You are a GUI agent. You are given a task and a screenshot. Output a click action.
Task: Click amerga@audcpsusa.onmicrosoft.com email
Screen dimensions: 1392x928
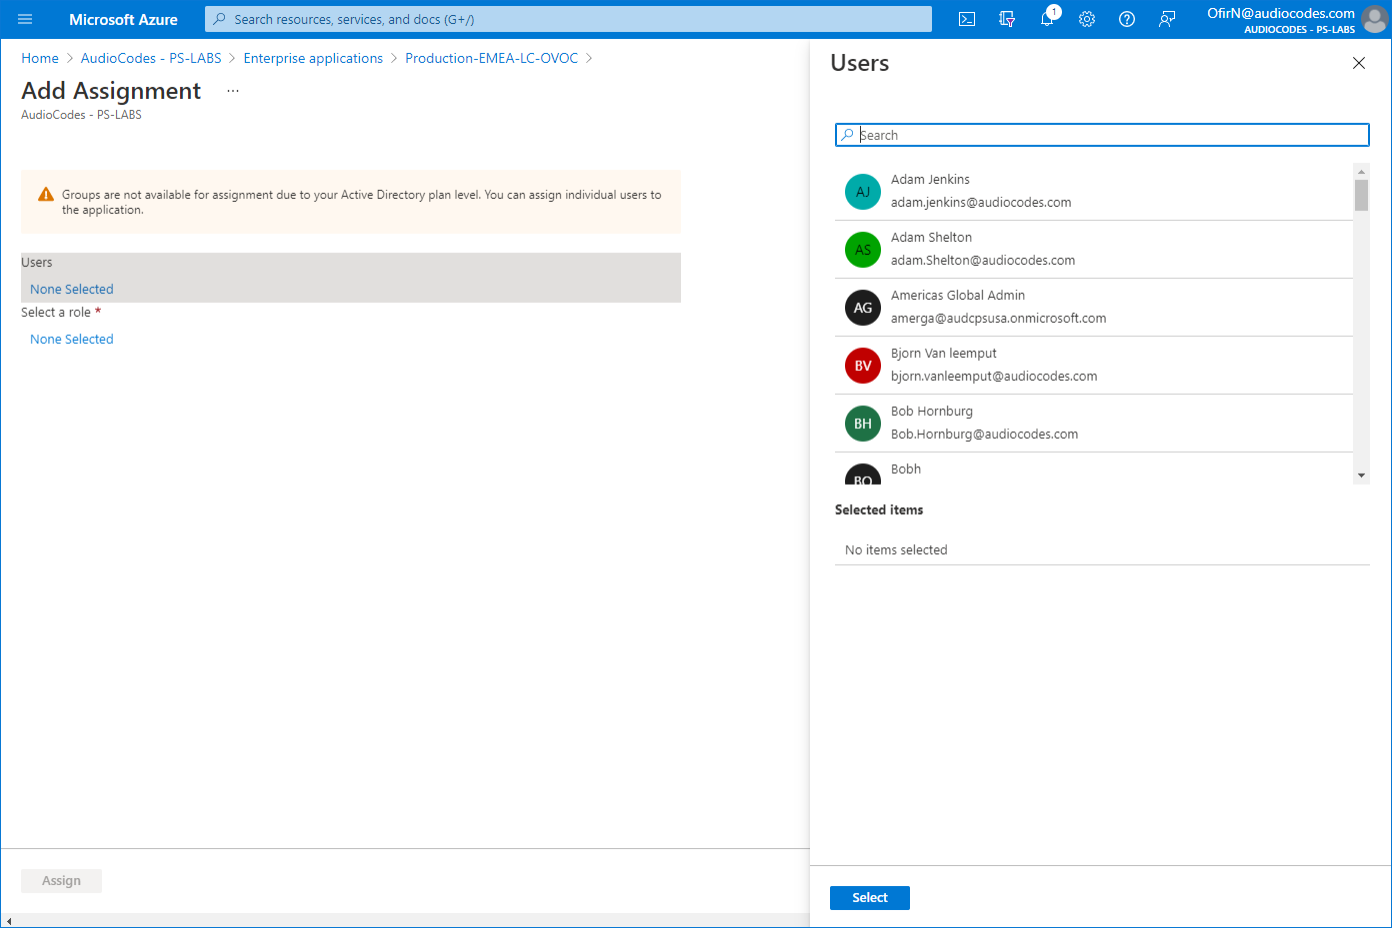pos(998,318)
